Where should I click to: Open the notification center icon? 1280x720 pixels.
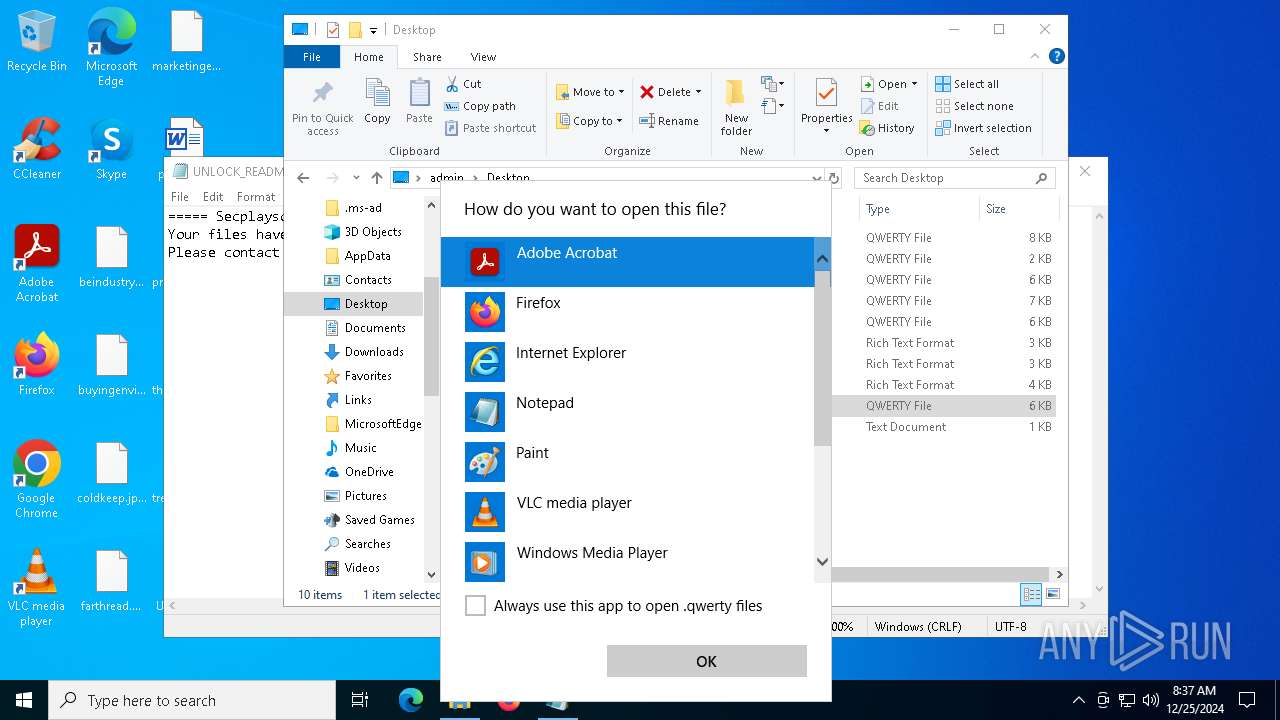1247,700
